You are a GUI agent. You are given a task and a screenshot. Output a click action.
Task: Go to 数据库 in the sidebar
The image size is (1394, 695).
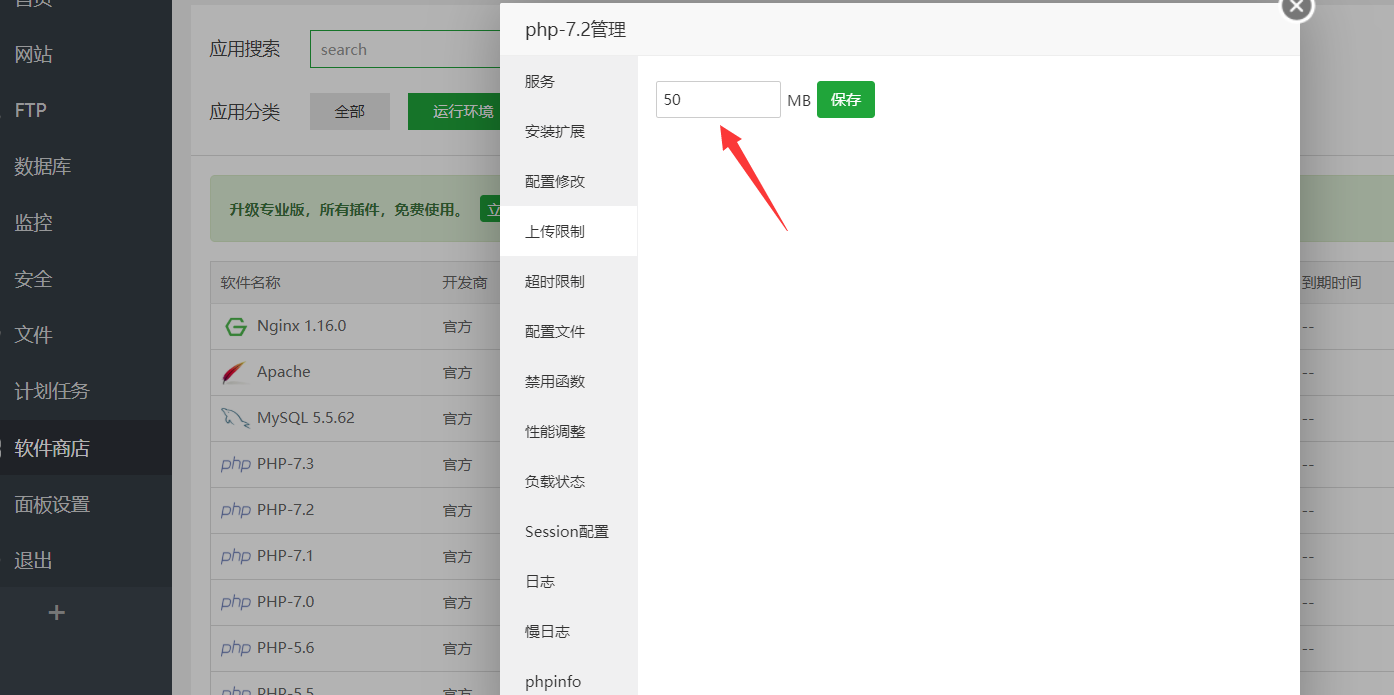(43, 167)
